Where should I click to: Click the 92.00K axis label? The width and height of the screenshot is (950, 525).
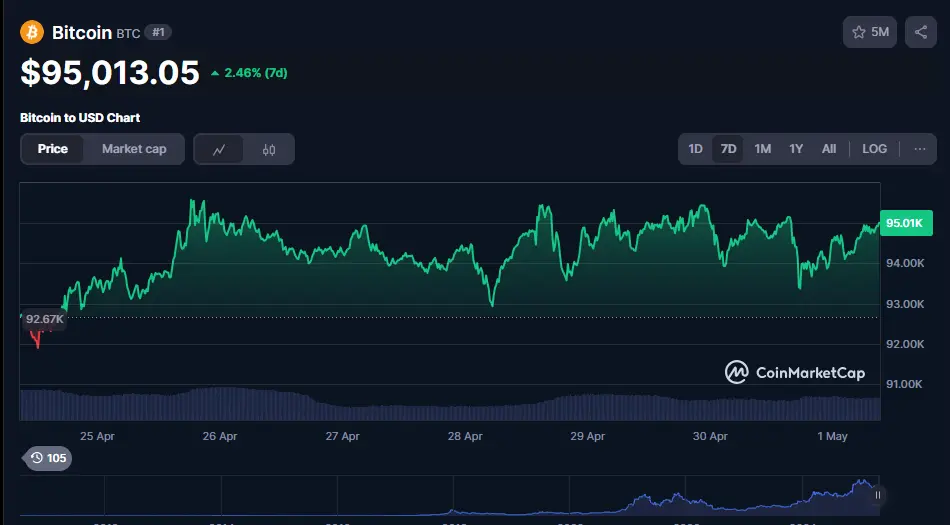[905, 344]
